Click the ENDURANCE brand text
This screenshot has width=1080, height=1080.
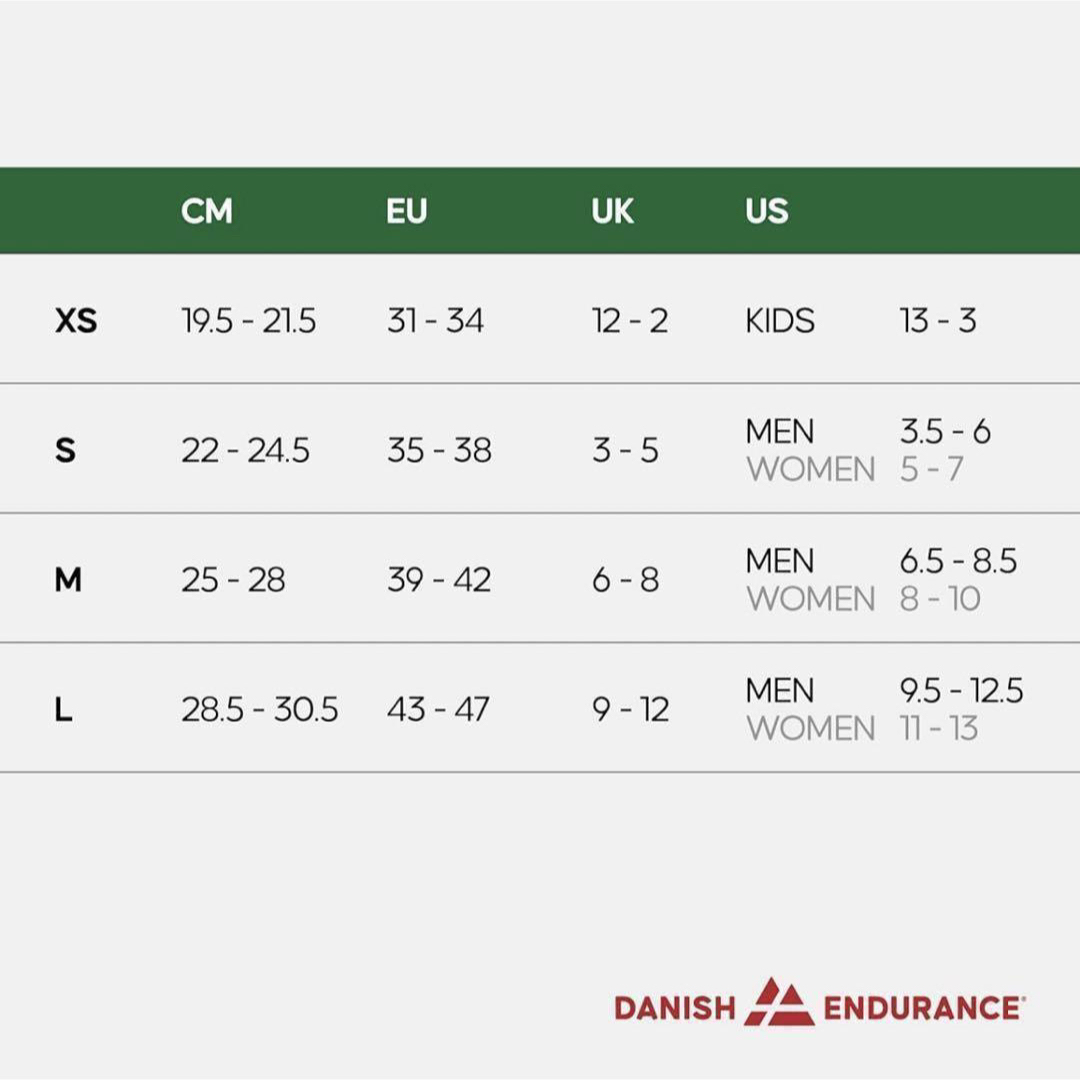[x=924, y=1008]
